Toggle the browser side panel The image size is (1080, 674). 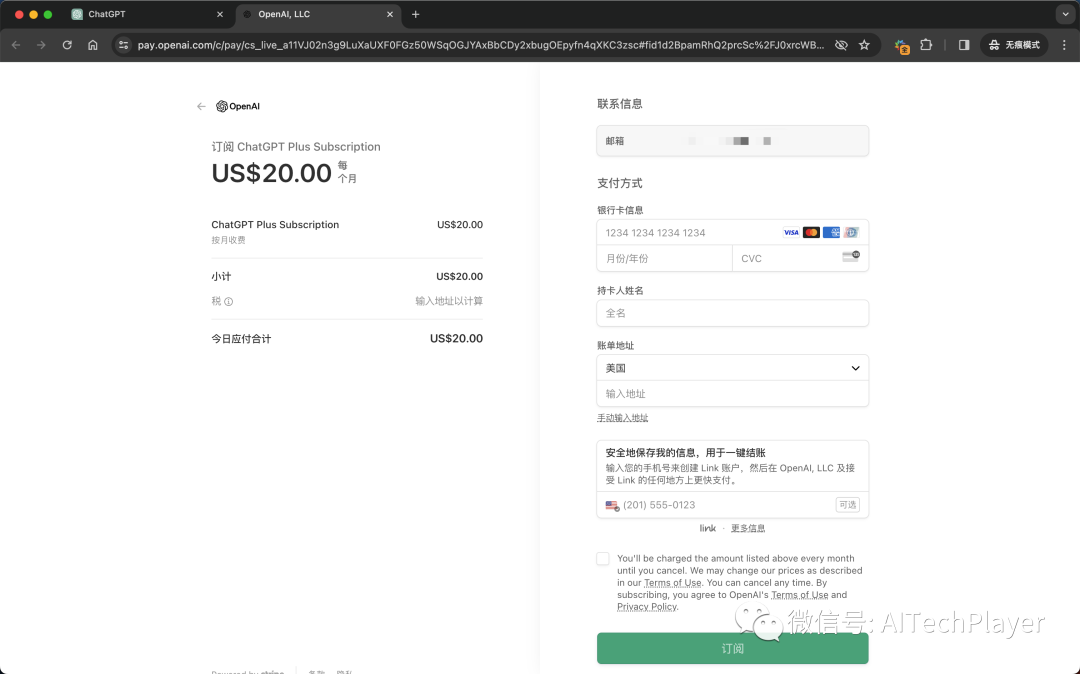tap(964, 45)
